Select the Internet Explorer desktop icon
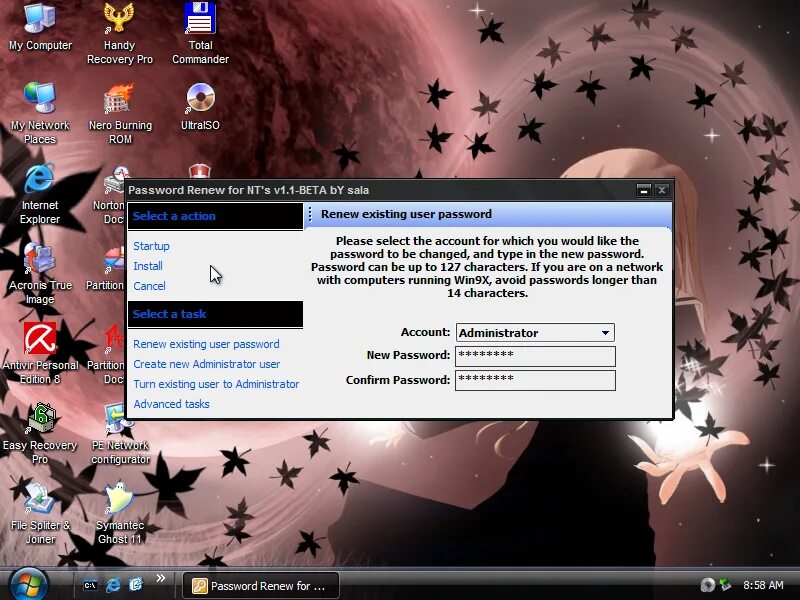 [x=40, y=194]
